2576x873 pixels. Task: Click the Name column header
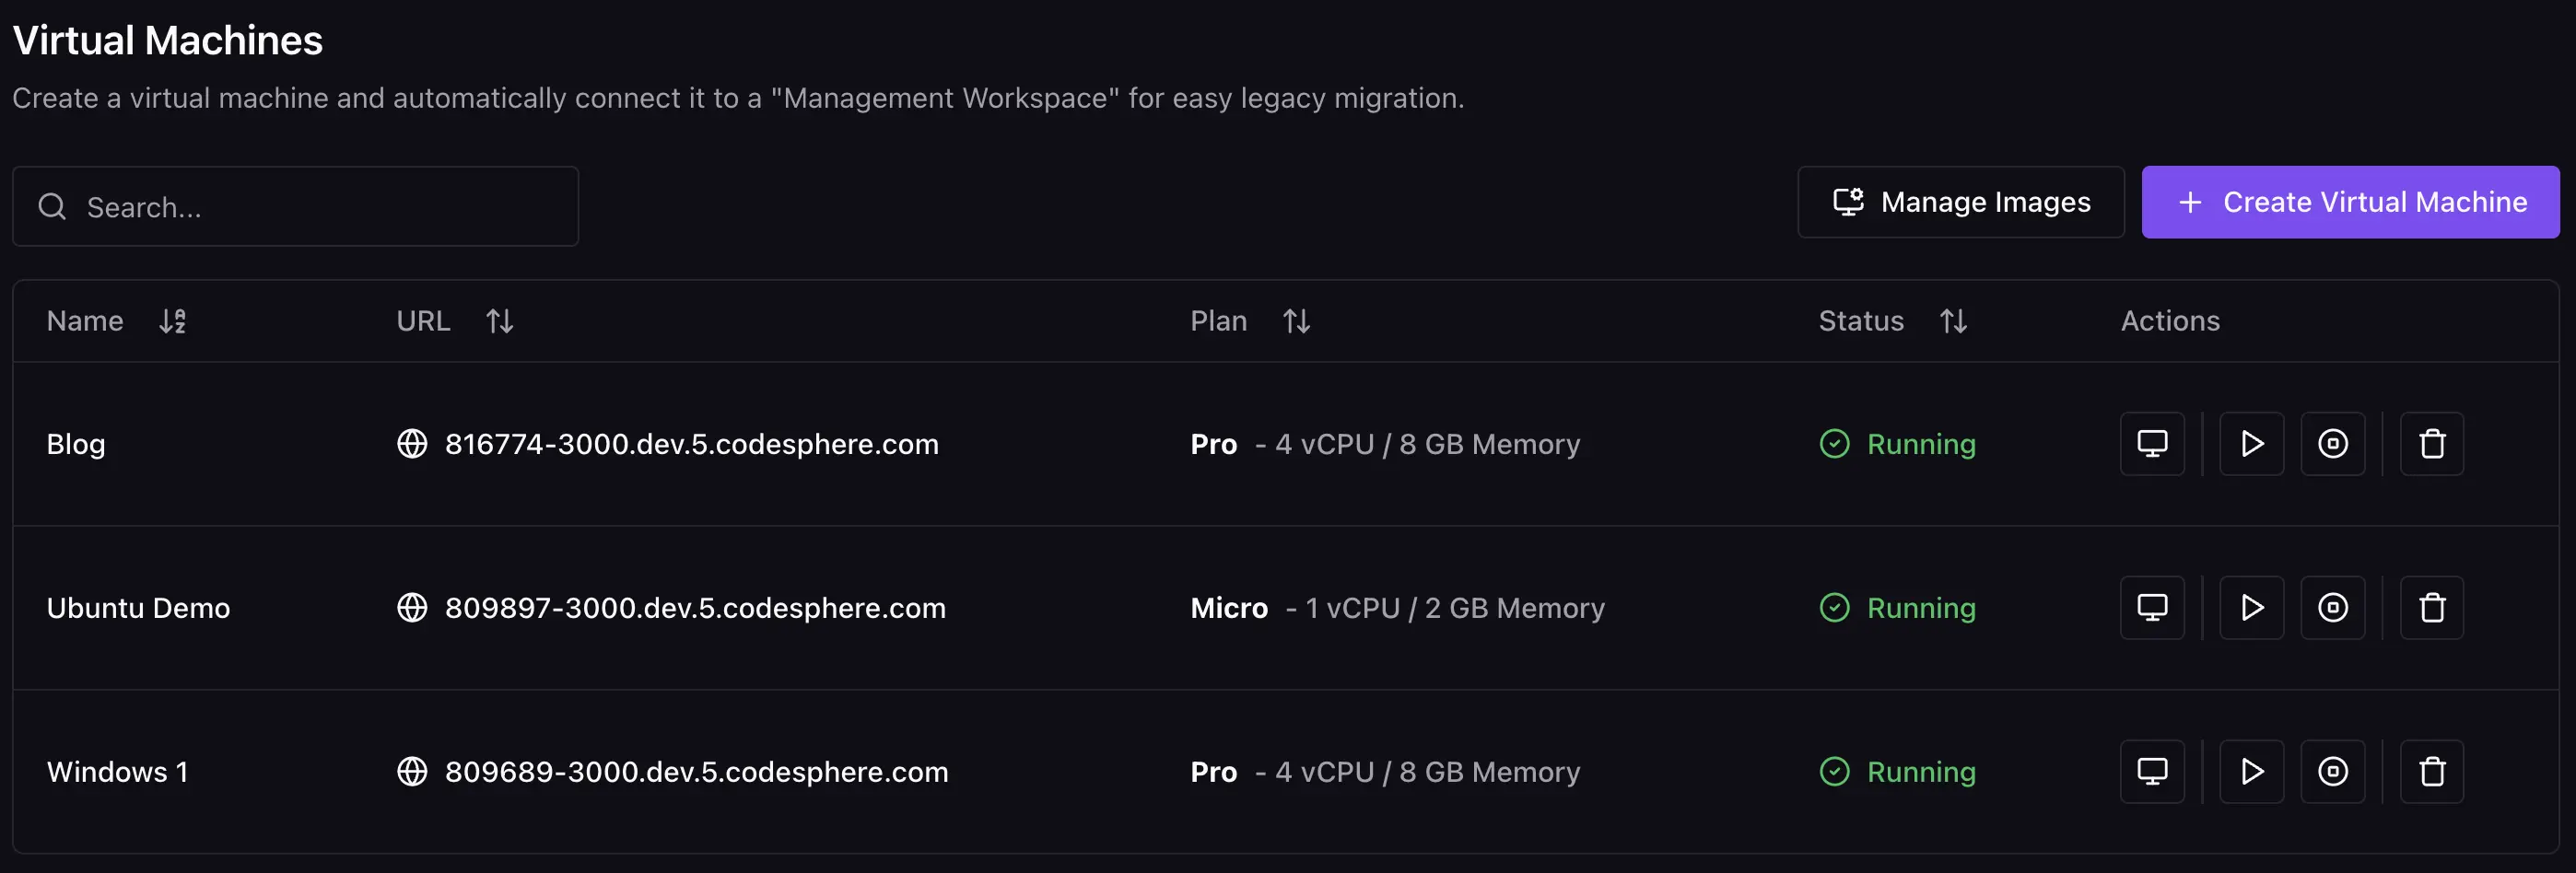coord(84,320)
